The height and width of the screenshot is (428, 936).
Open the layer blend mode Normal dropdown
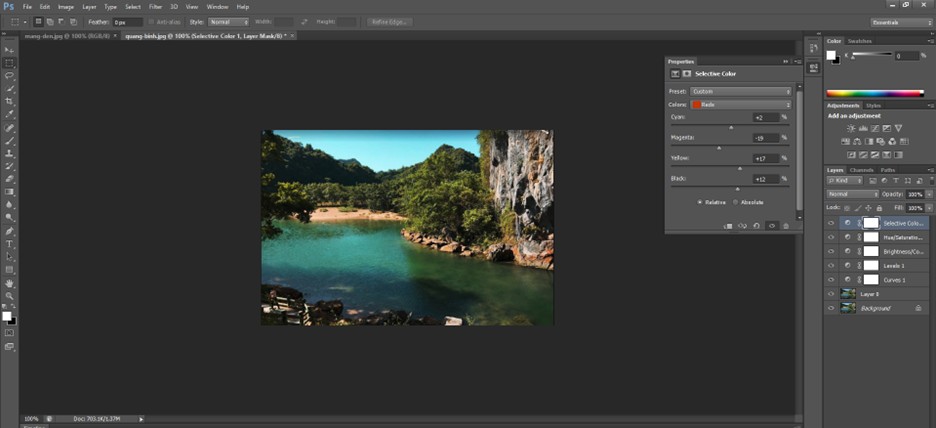[852, 195]
